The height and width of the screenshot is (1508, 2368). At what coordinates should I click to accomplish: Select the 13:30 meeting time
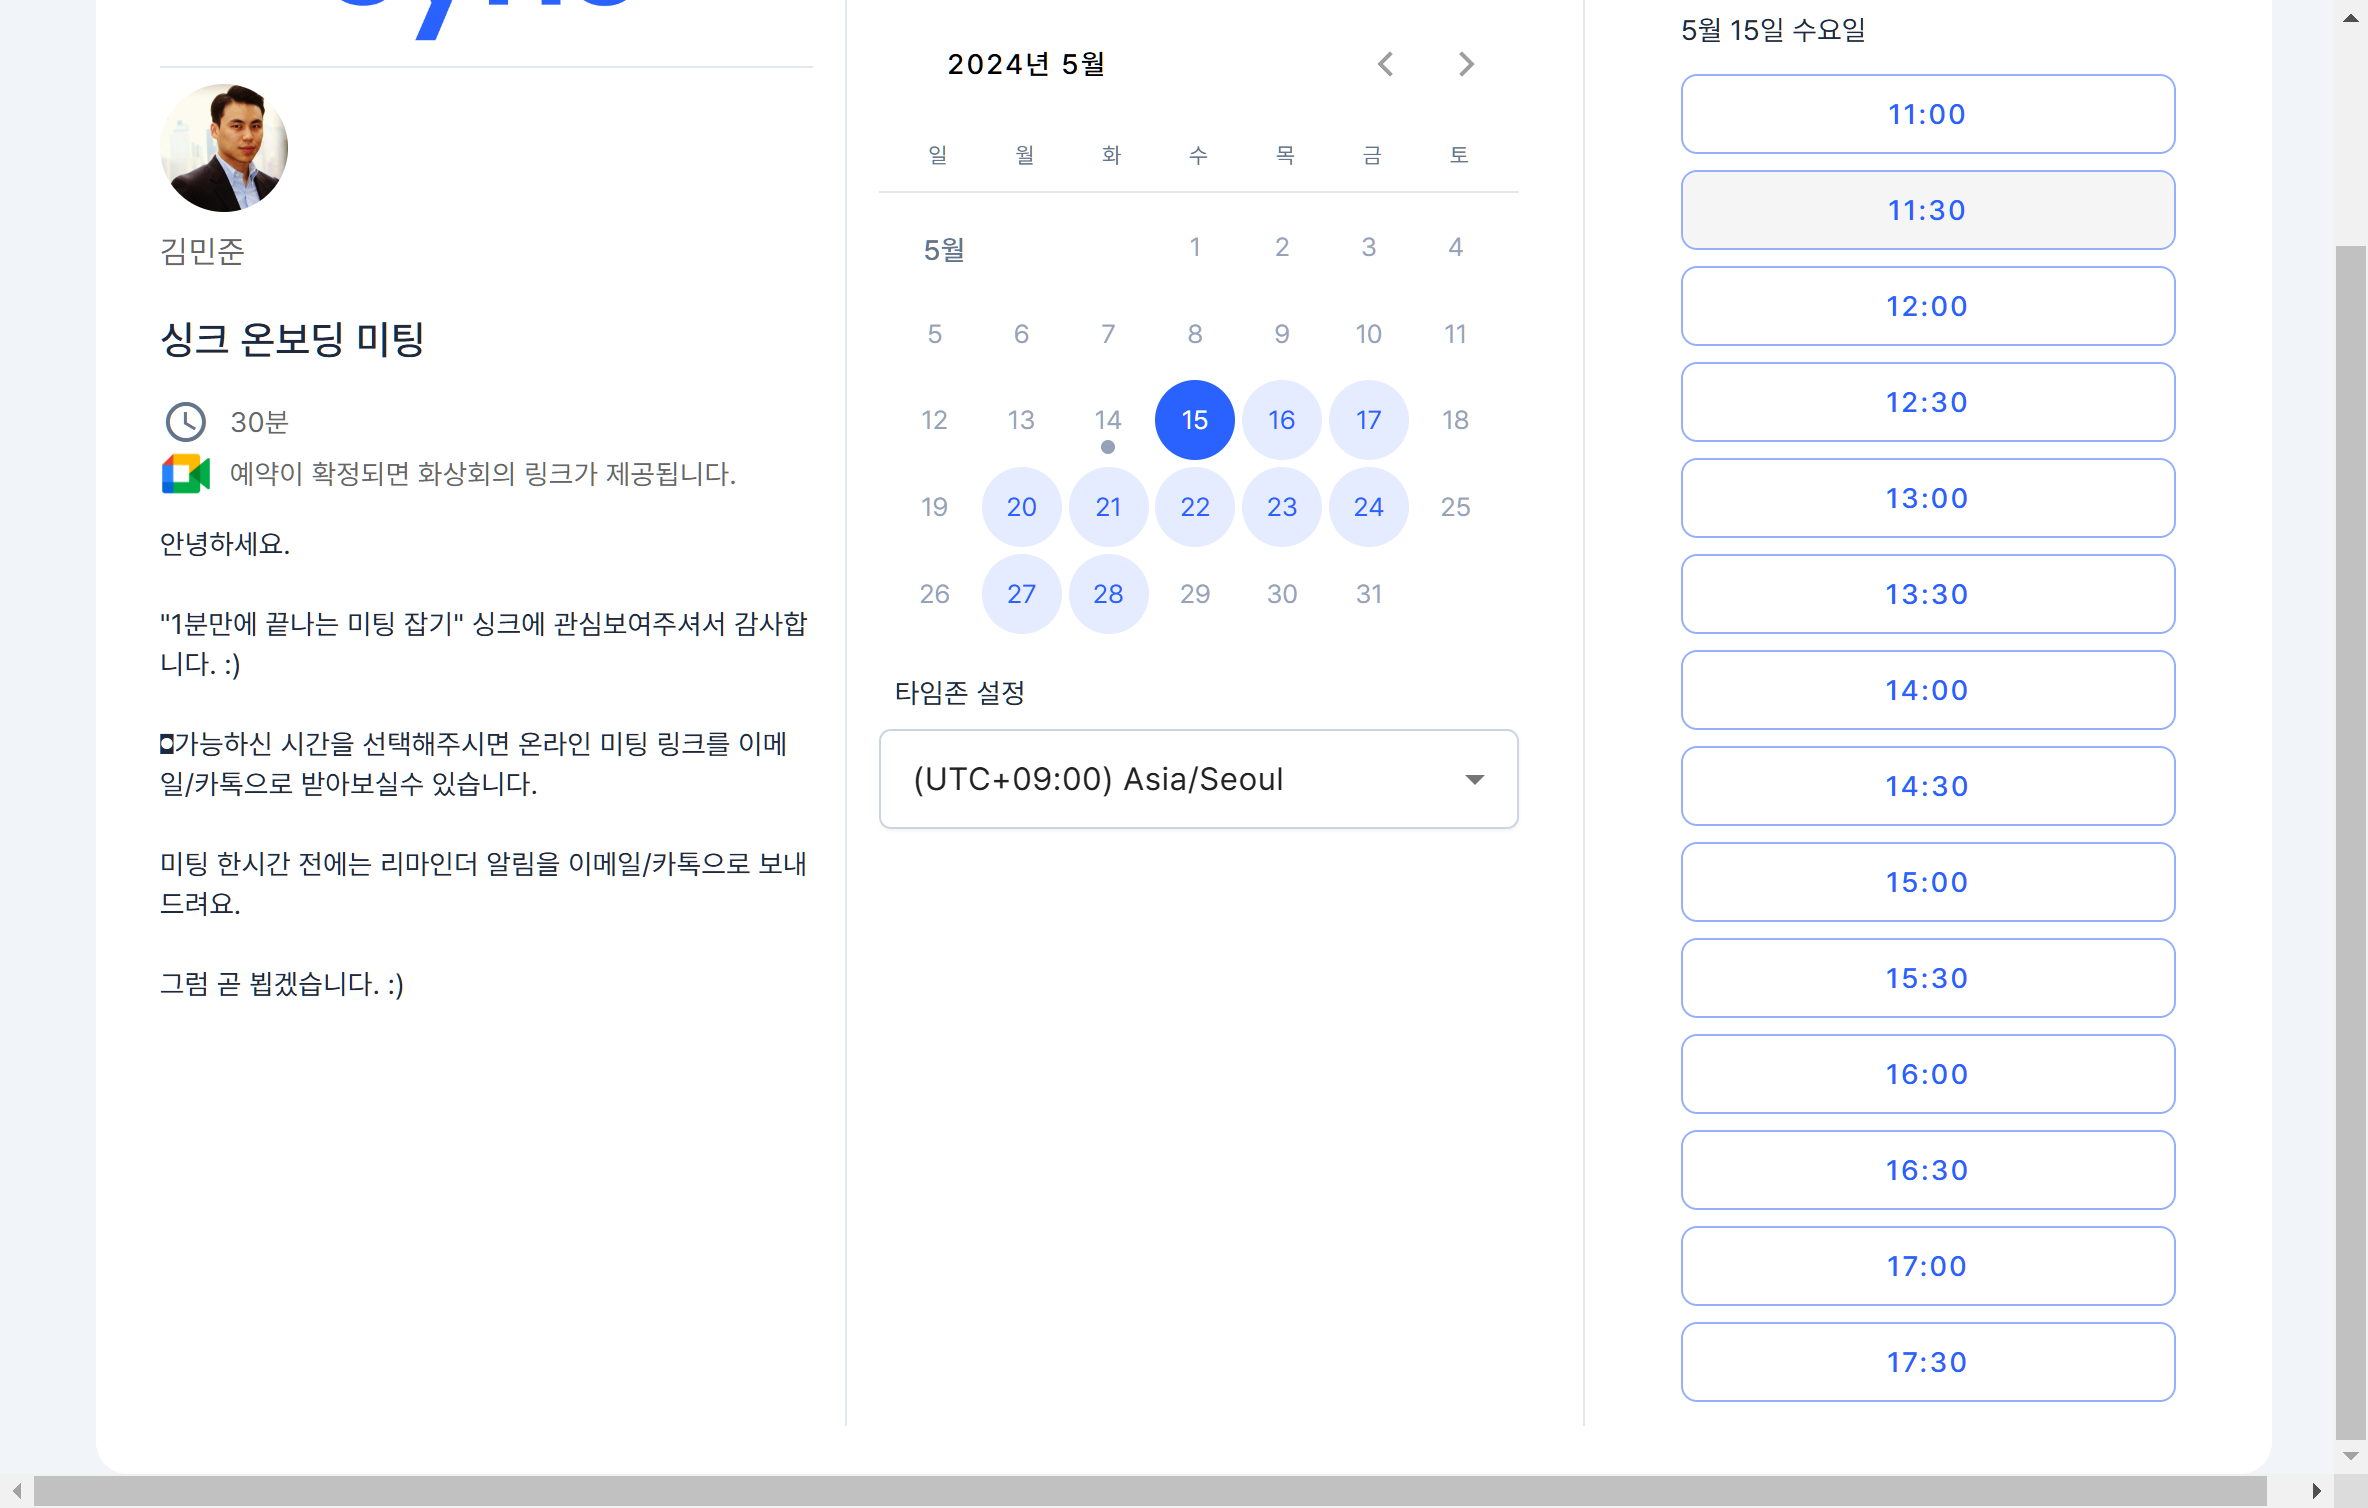[x=1926, y=594]
